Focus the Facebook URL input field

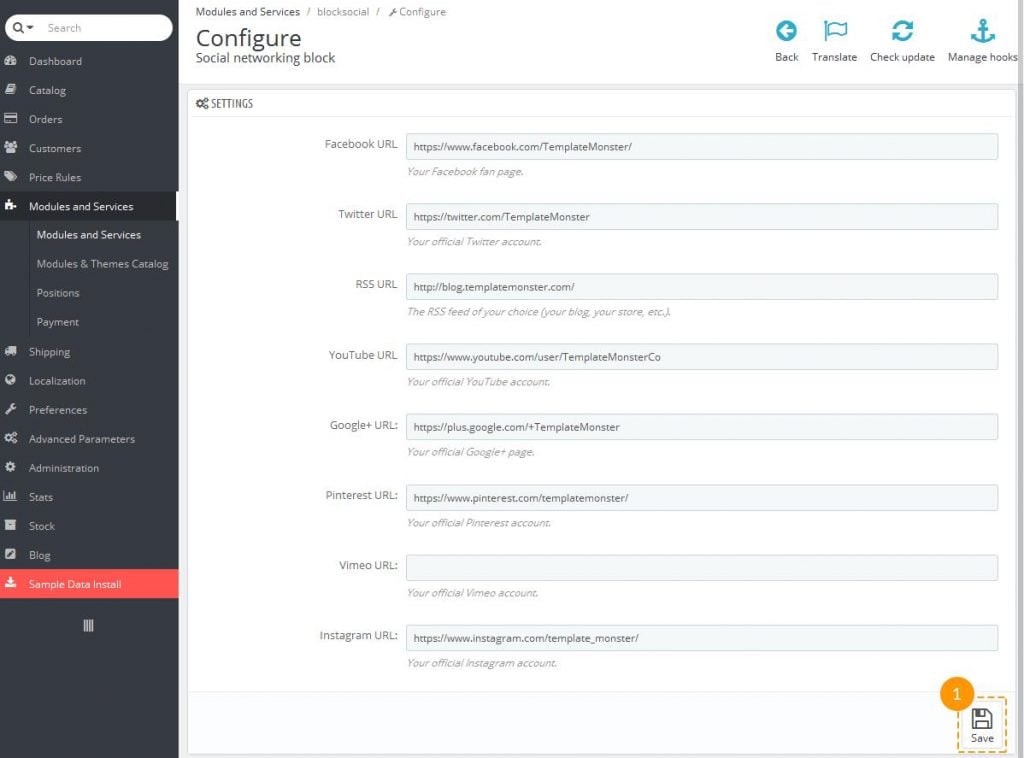tap(701, 147)
